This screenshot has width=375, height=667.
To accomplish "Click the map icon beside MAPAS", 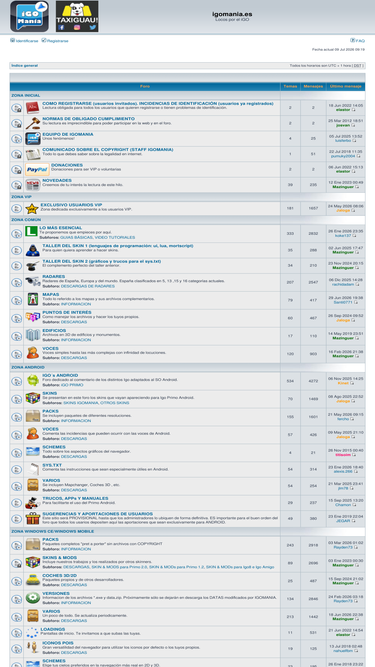I will pos(33,299).
